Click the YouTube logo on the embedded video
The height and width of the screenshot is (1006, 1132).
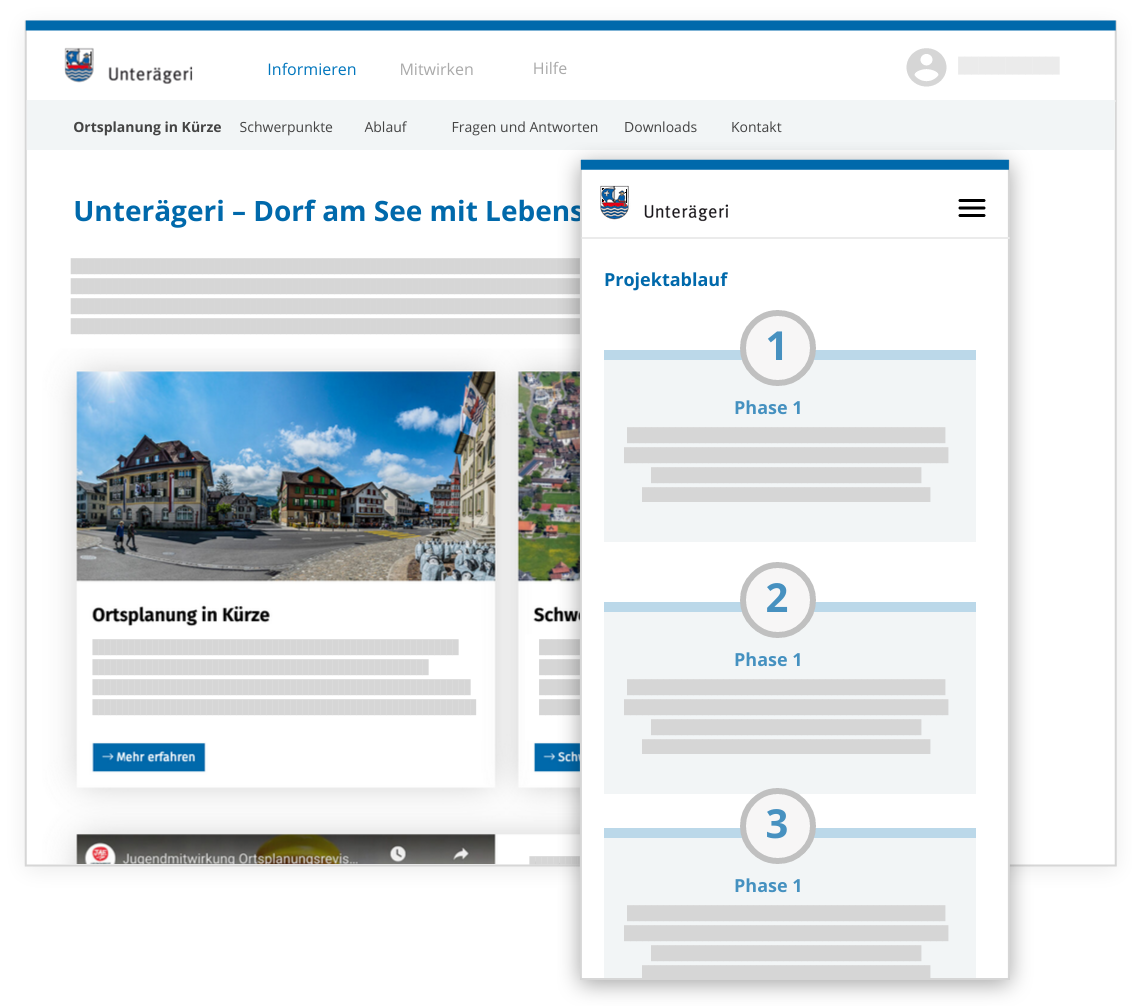pyautogui.click(x=102, y=852)
